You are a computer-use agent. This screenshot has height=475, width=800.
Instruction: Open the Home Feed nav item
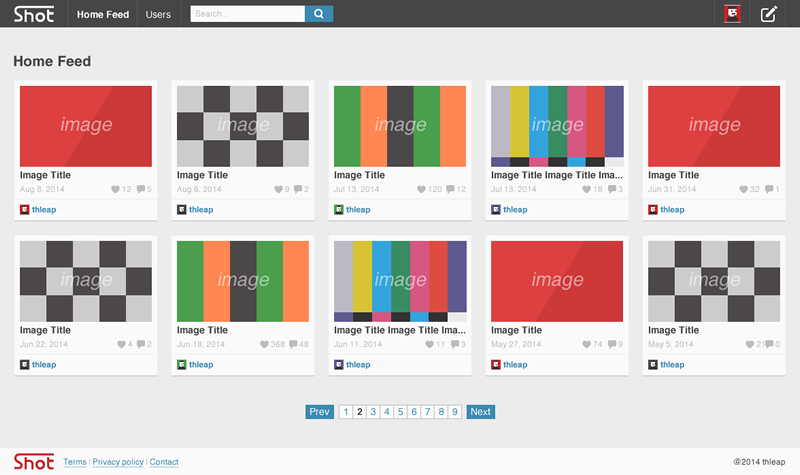(103, 14)
